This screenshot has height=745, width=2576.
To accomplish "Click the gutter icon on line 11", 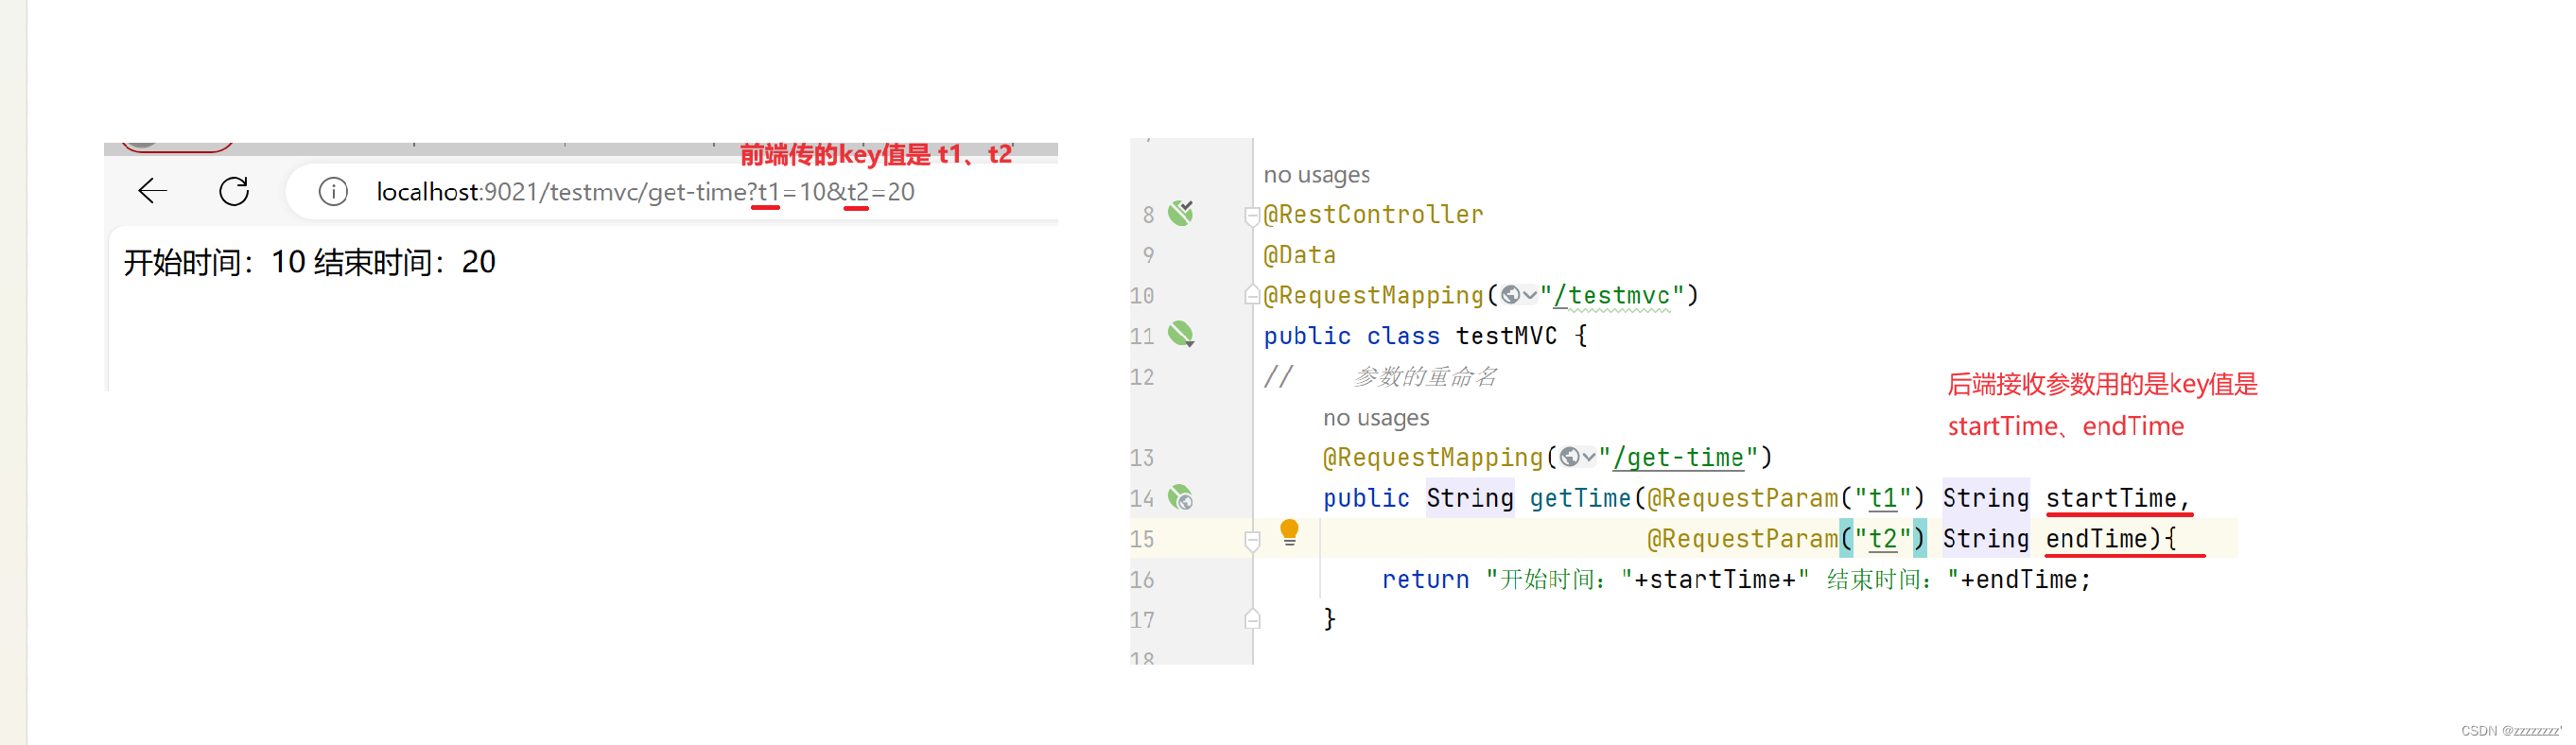I will click(1181, 334).
